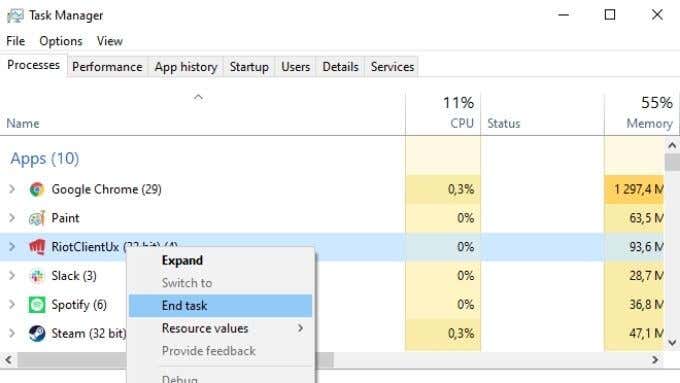Click the green Spotify icon

(37, 304)
